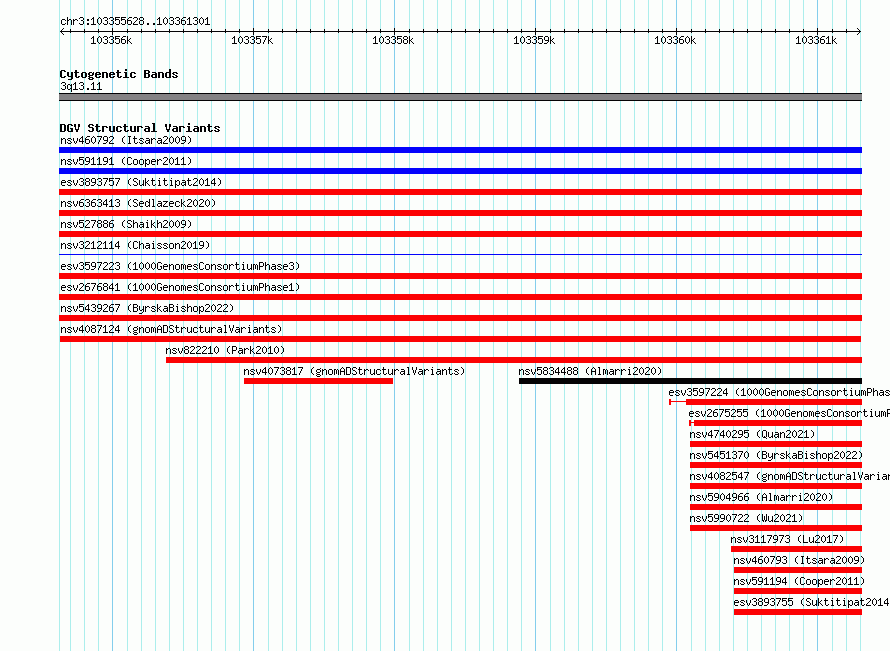
Task: Select the nsv4073817 (gnomADStructuralVariants) label
Action: click(x=354, y=371)
